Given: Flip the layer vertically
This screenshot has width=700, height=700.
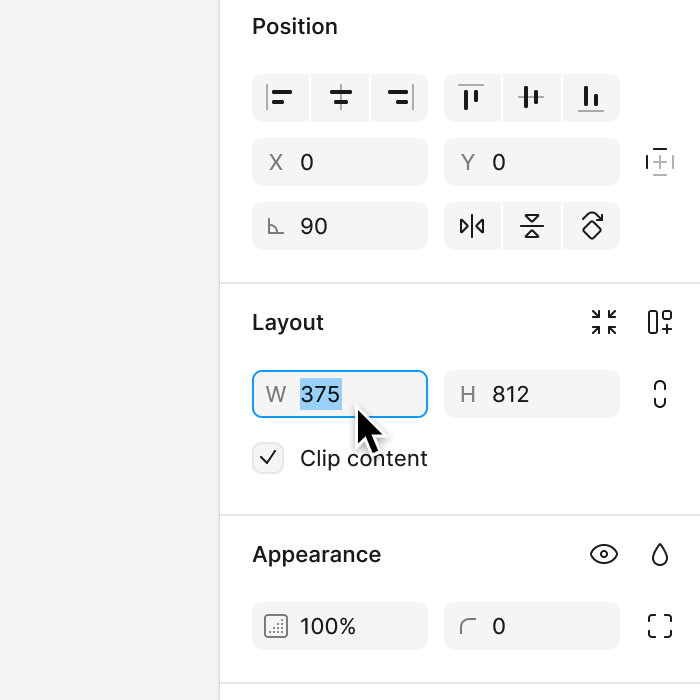Looking at the screenshot, I should click(532, 226).
